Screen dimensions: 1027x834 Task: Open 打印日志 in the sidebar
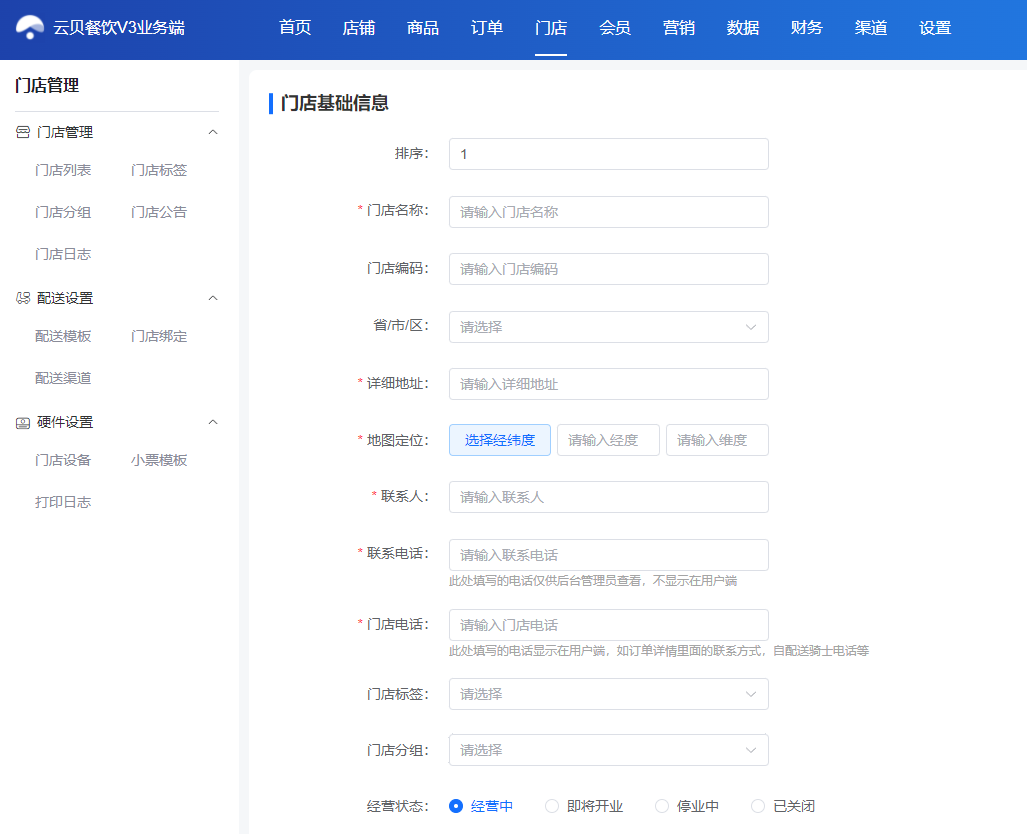click(63, 502)
